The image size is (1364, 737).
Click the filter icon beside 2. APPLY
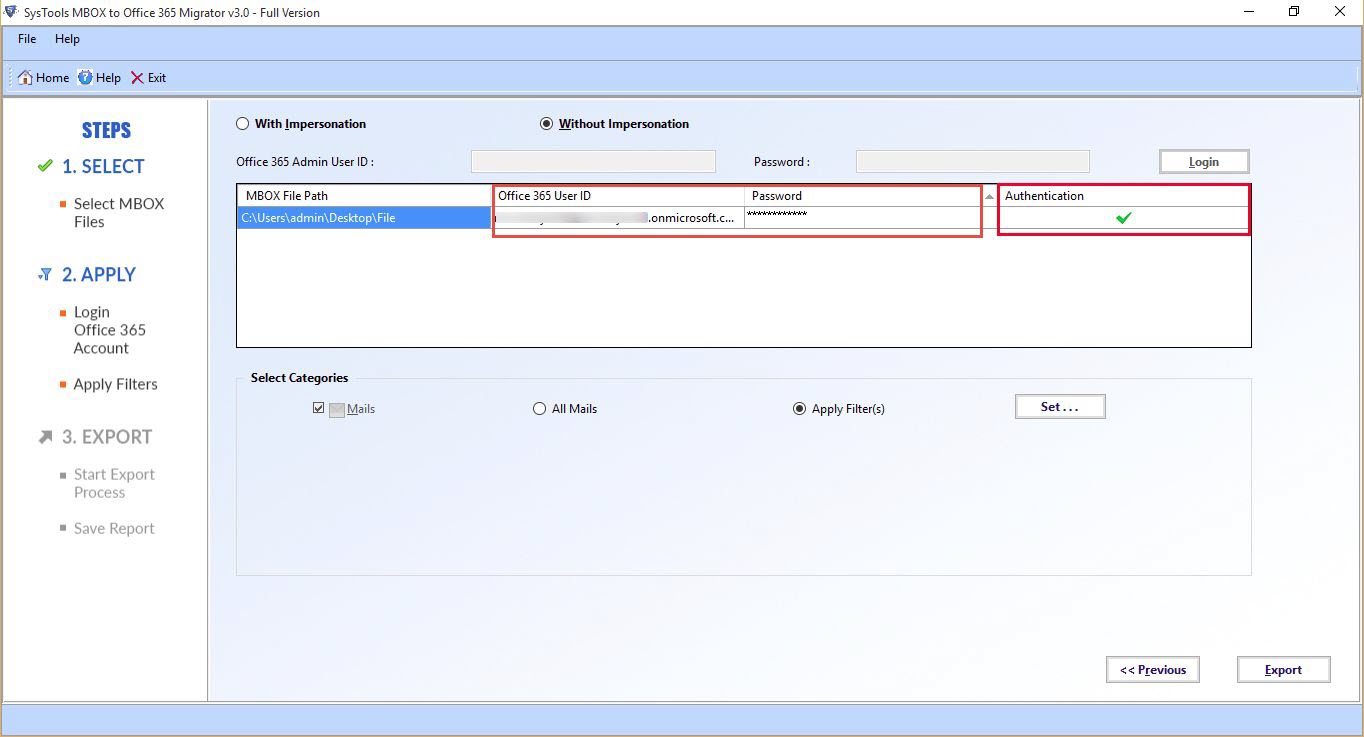pos(44,274)
